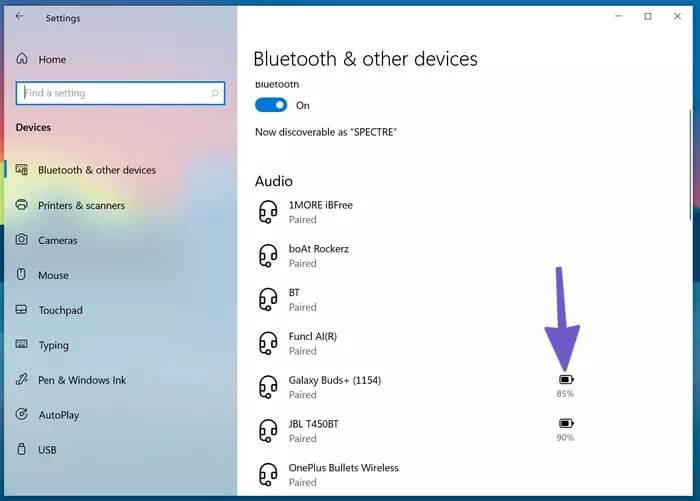Select the OnePlus Bullets Wireless device name

tap(343, 468)
